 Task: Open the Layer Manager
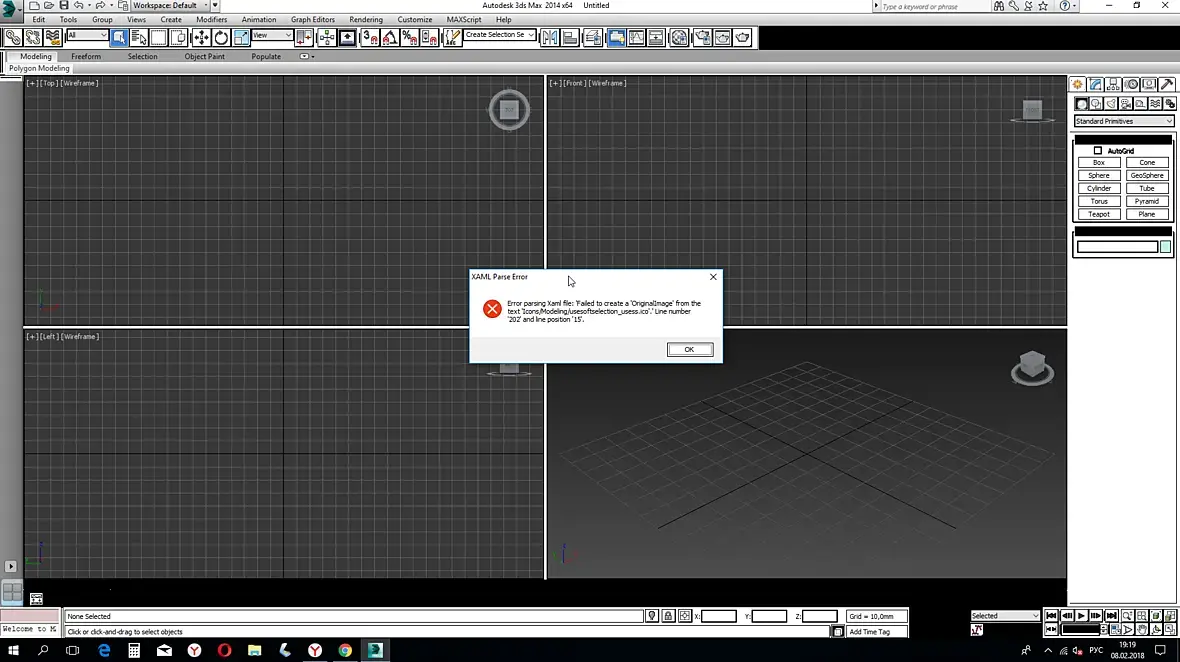pyautogui.click(x=592, y=38)
